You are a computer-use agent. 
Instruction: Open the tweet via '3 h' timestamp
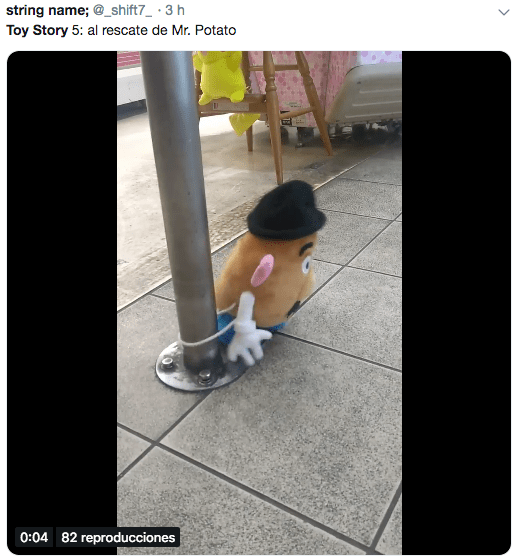175,10
